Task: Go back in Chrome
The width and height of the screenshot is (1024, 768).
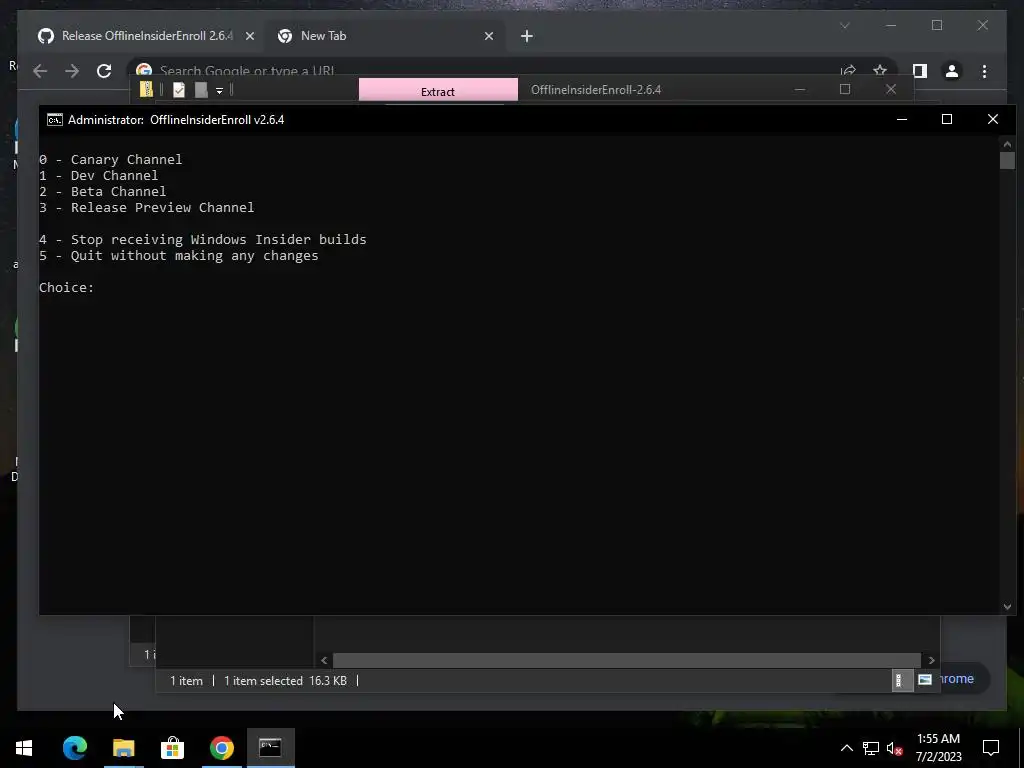Action: click(40, 71)
